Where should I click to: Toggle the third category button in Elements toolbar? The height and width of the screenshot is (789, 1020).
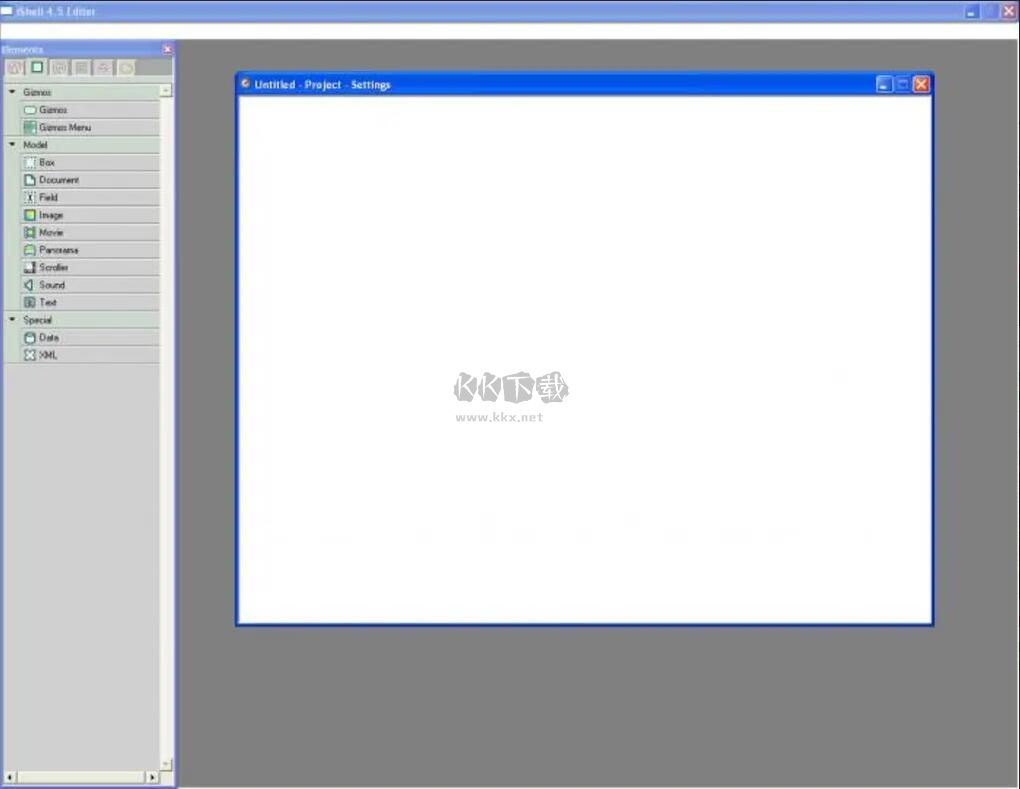(58, 67)
